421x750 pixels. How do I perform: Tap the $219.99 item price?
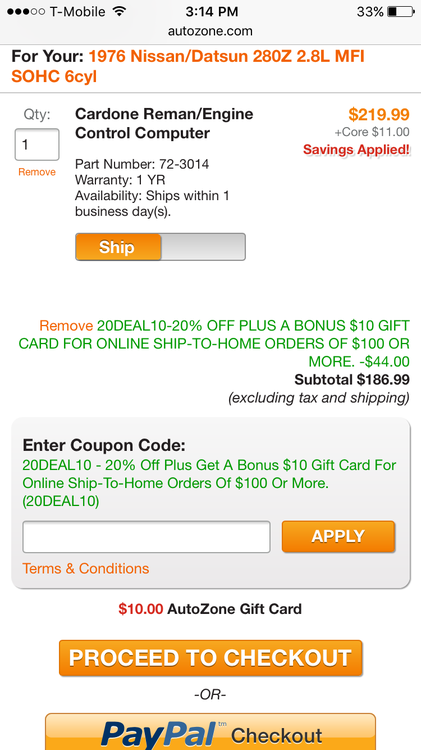(379, 114)
